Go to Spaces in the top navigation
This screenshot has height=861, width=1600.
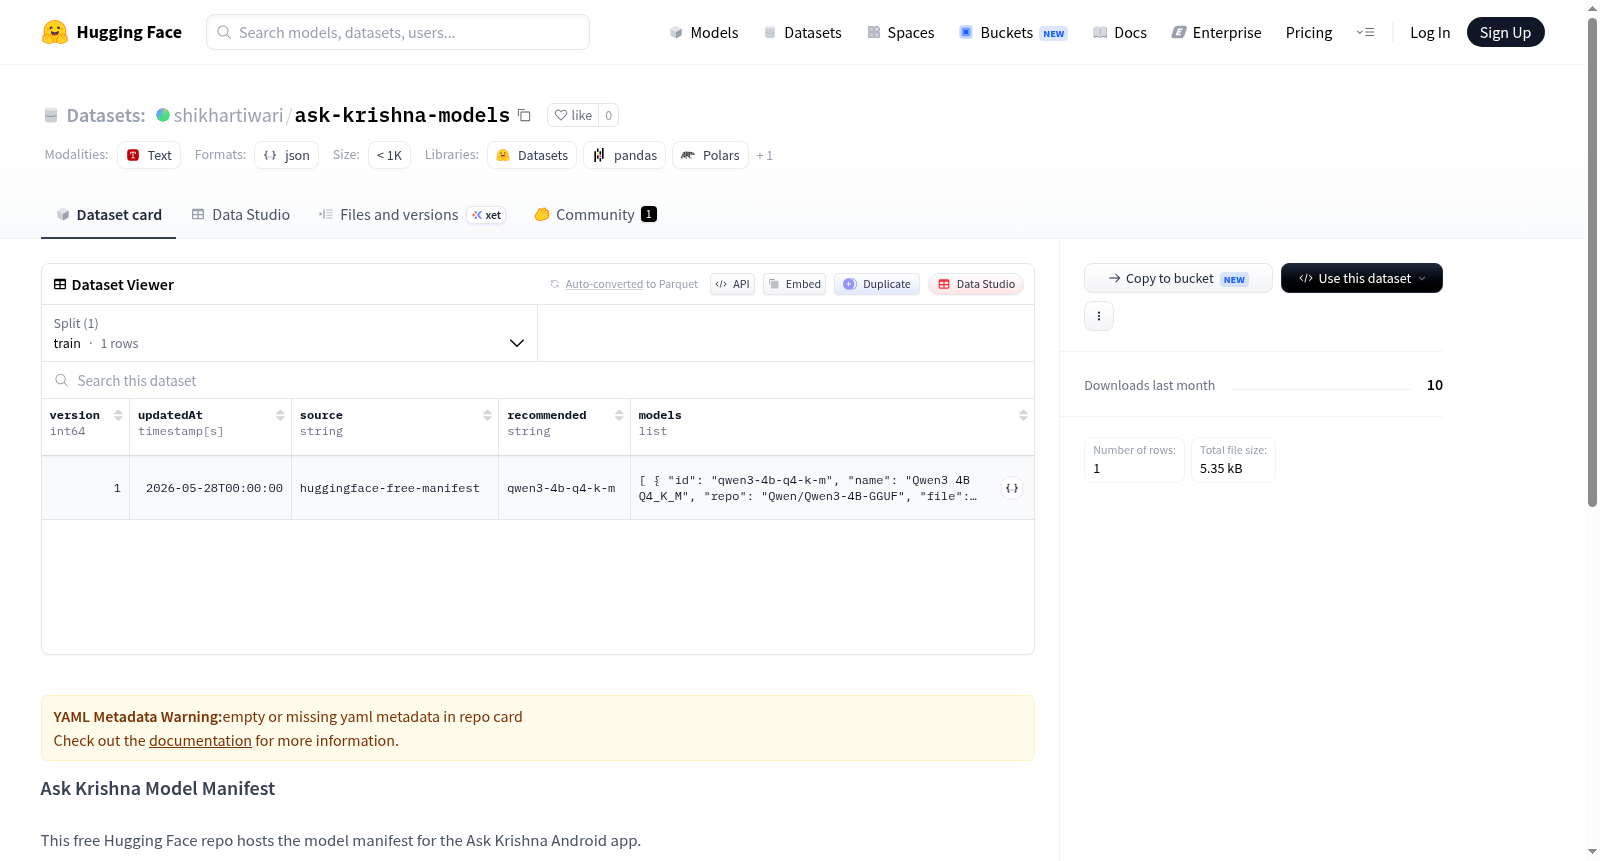901,32
